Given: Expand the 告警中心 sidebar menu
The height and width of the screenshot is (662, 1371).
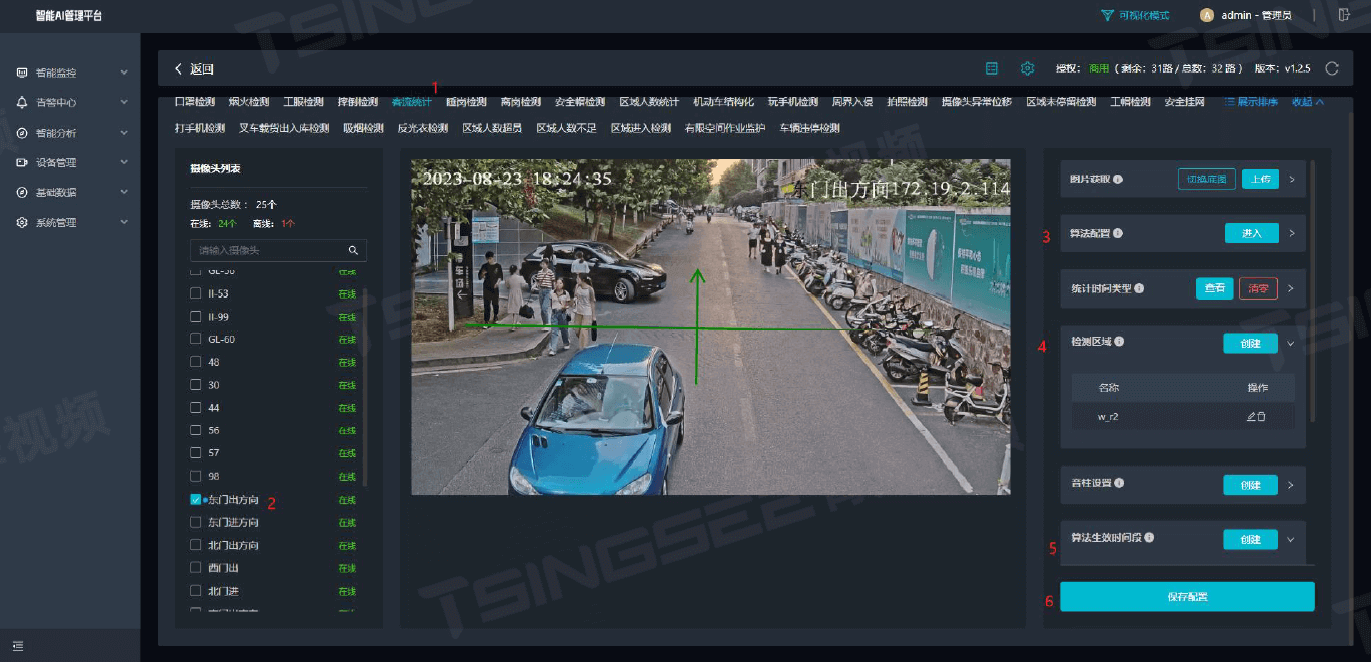Looking at the screenshot, I should click(x=124, y=103).
